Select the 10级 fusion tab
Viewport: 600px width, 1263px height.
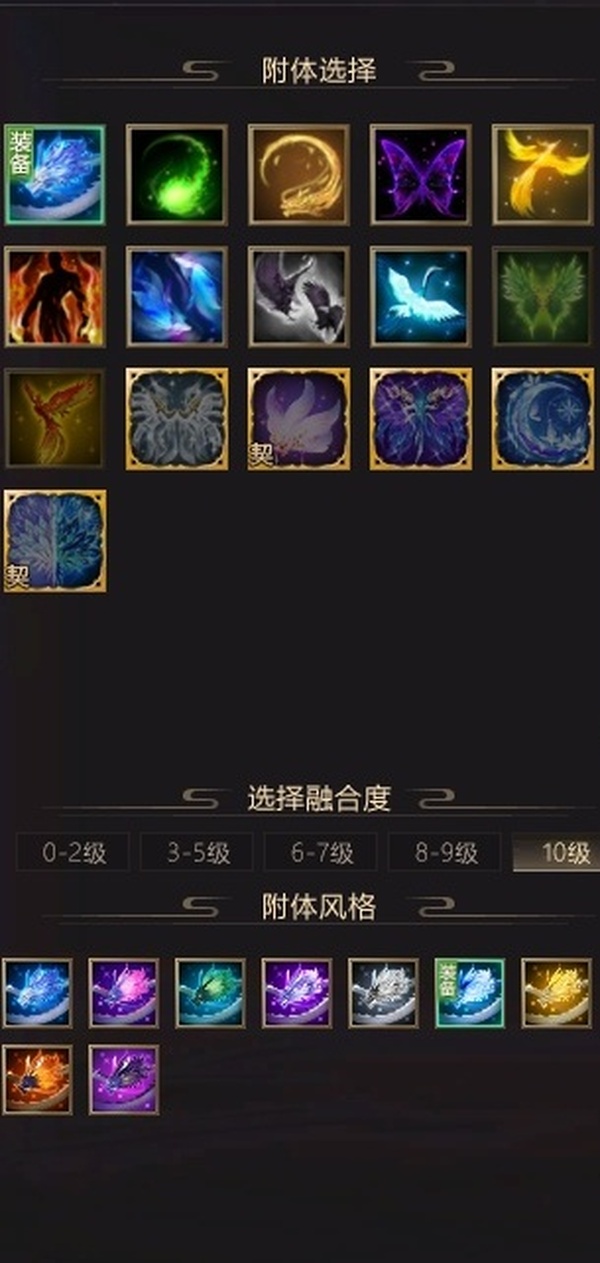click(x=557, y=853)
